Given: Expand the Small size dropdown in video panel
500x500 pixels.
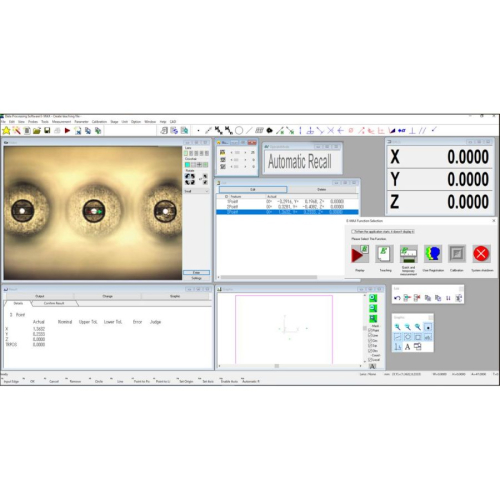Looking at the screenshot, I should click(x=197, y=191).
